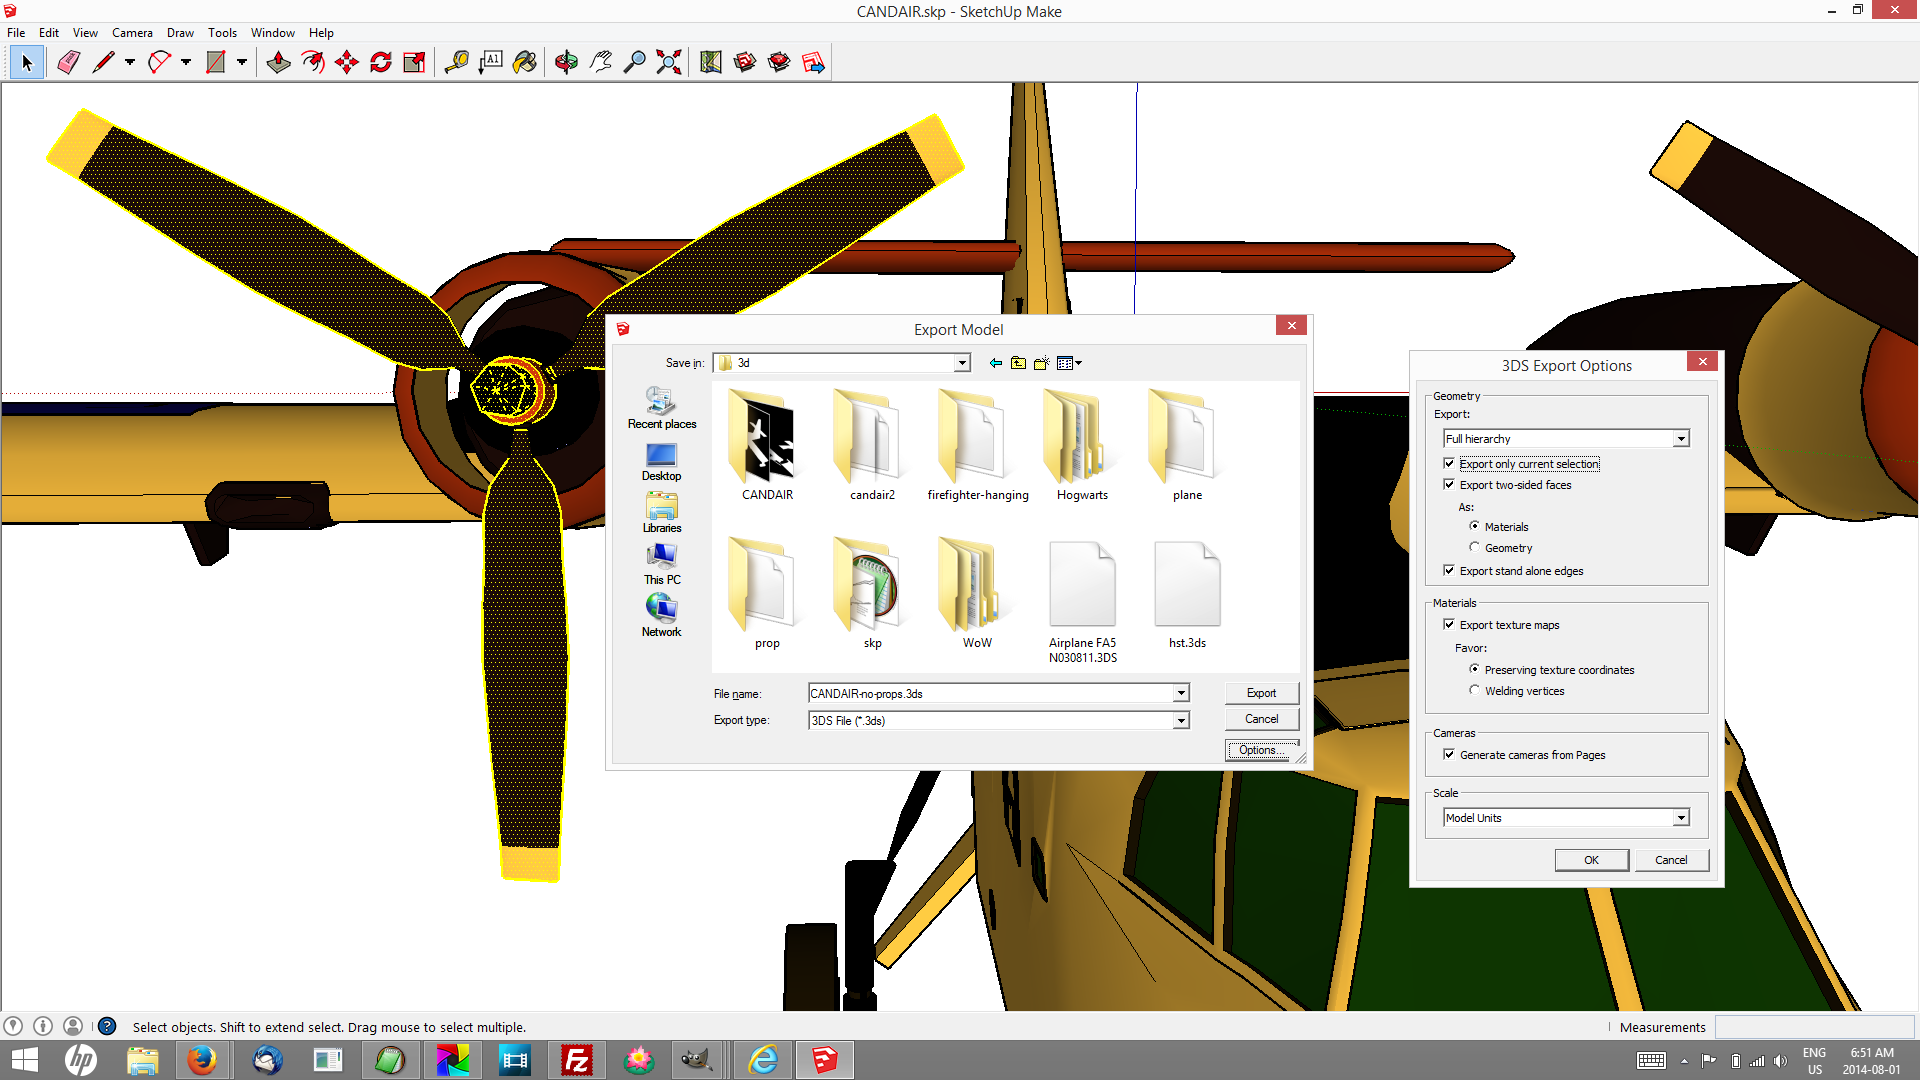Activate the Push/Pull tool

[x=278, y=63]
